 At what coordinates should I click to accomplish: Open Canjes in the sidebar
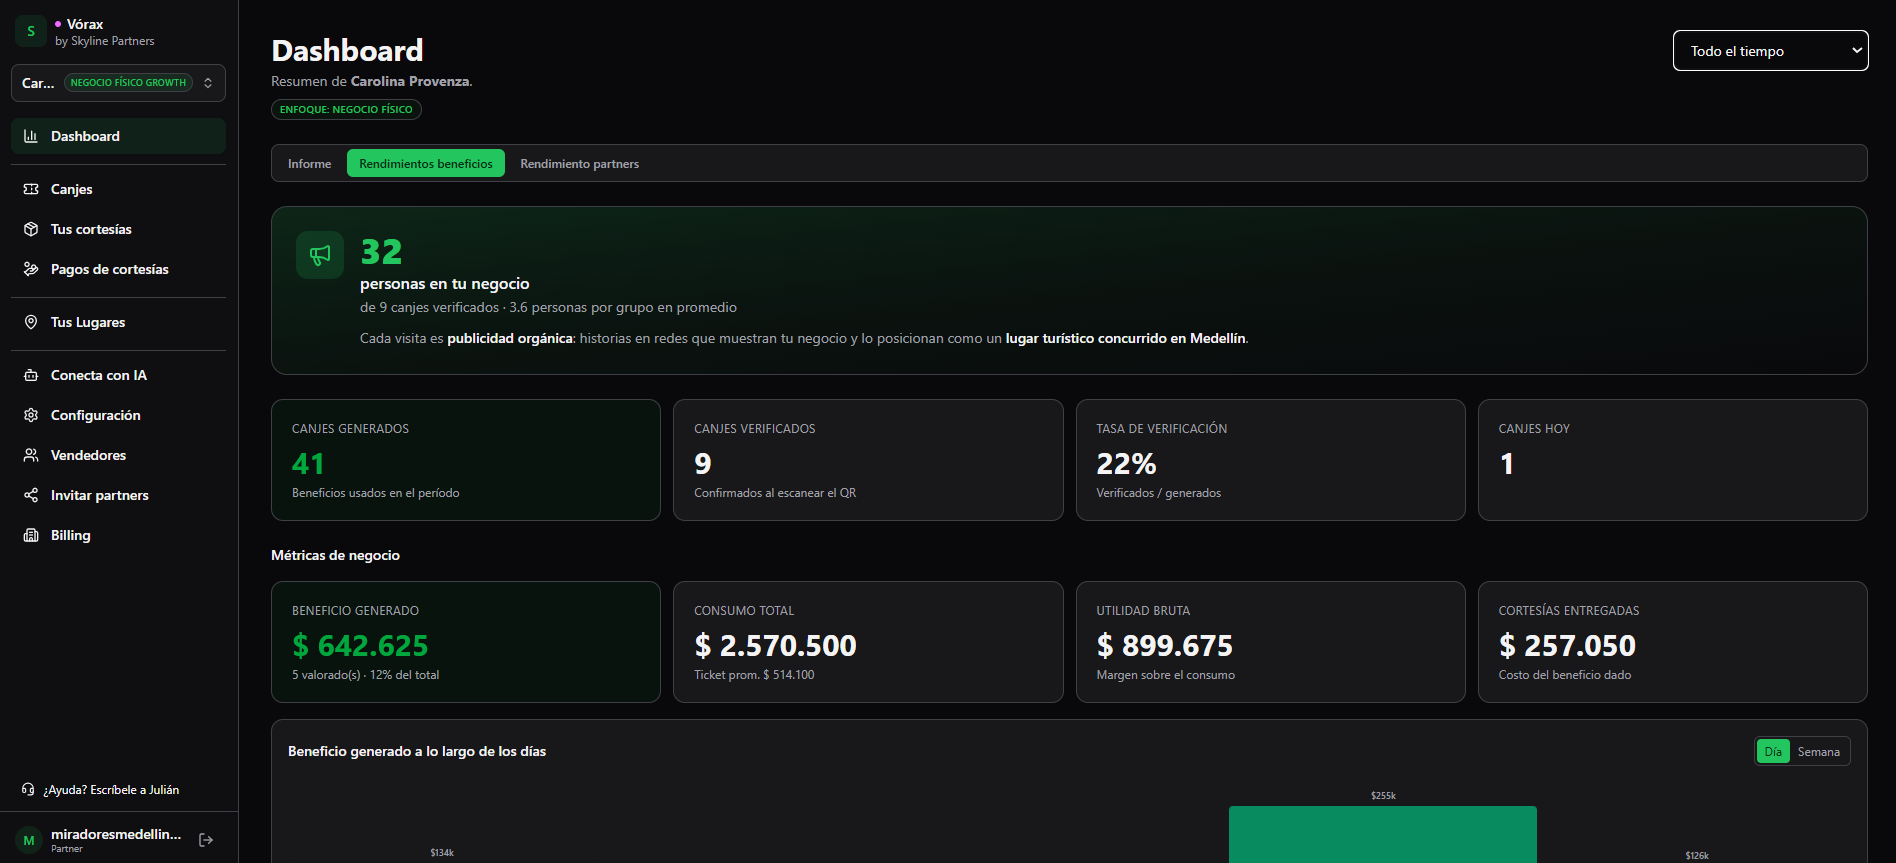[118, 189]
